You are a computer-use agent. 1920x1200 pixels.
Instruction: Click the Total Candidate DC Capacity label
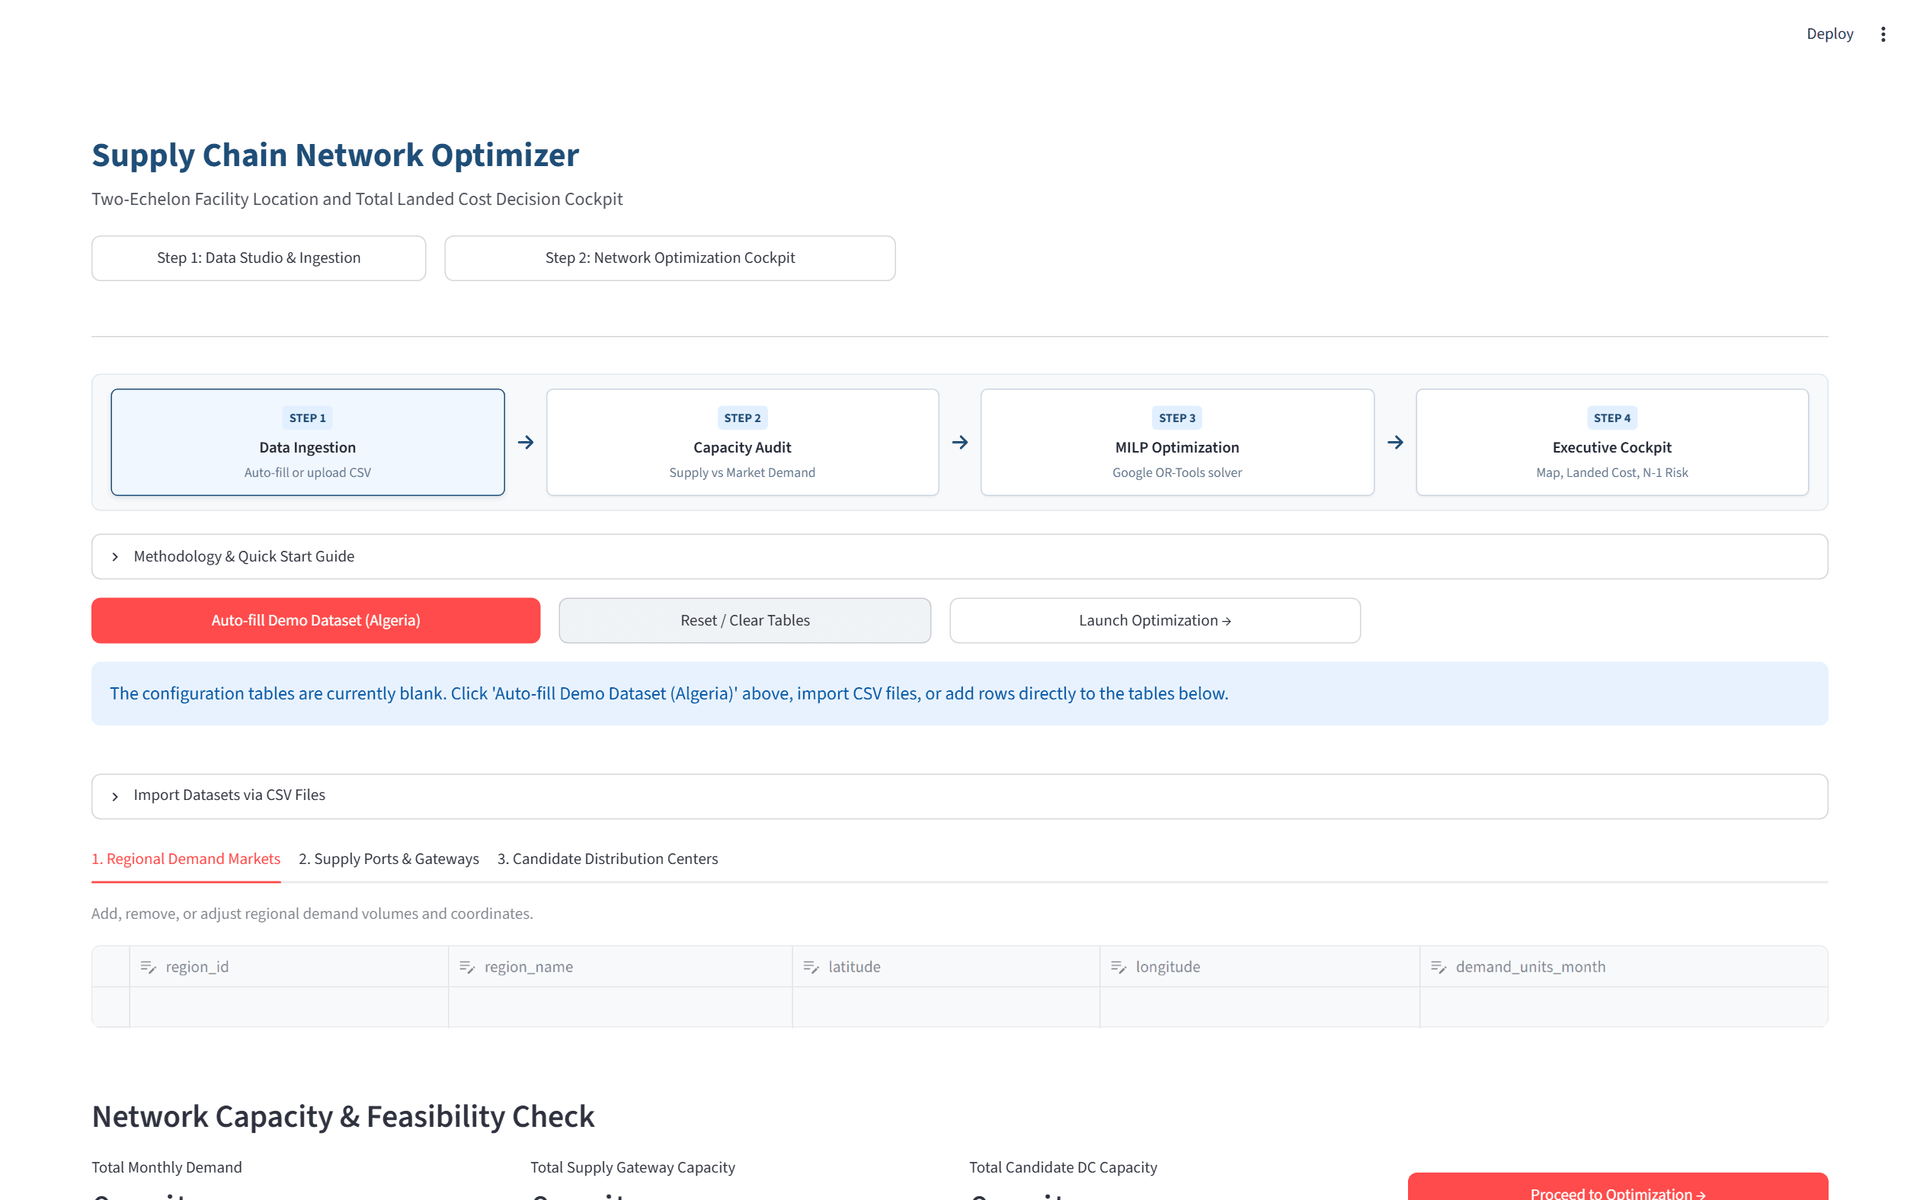[x=1063, y=1168]
